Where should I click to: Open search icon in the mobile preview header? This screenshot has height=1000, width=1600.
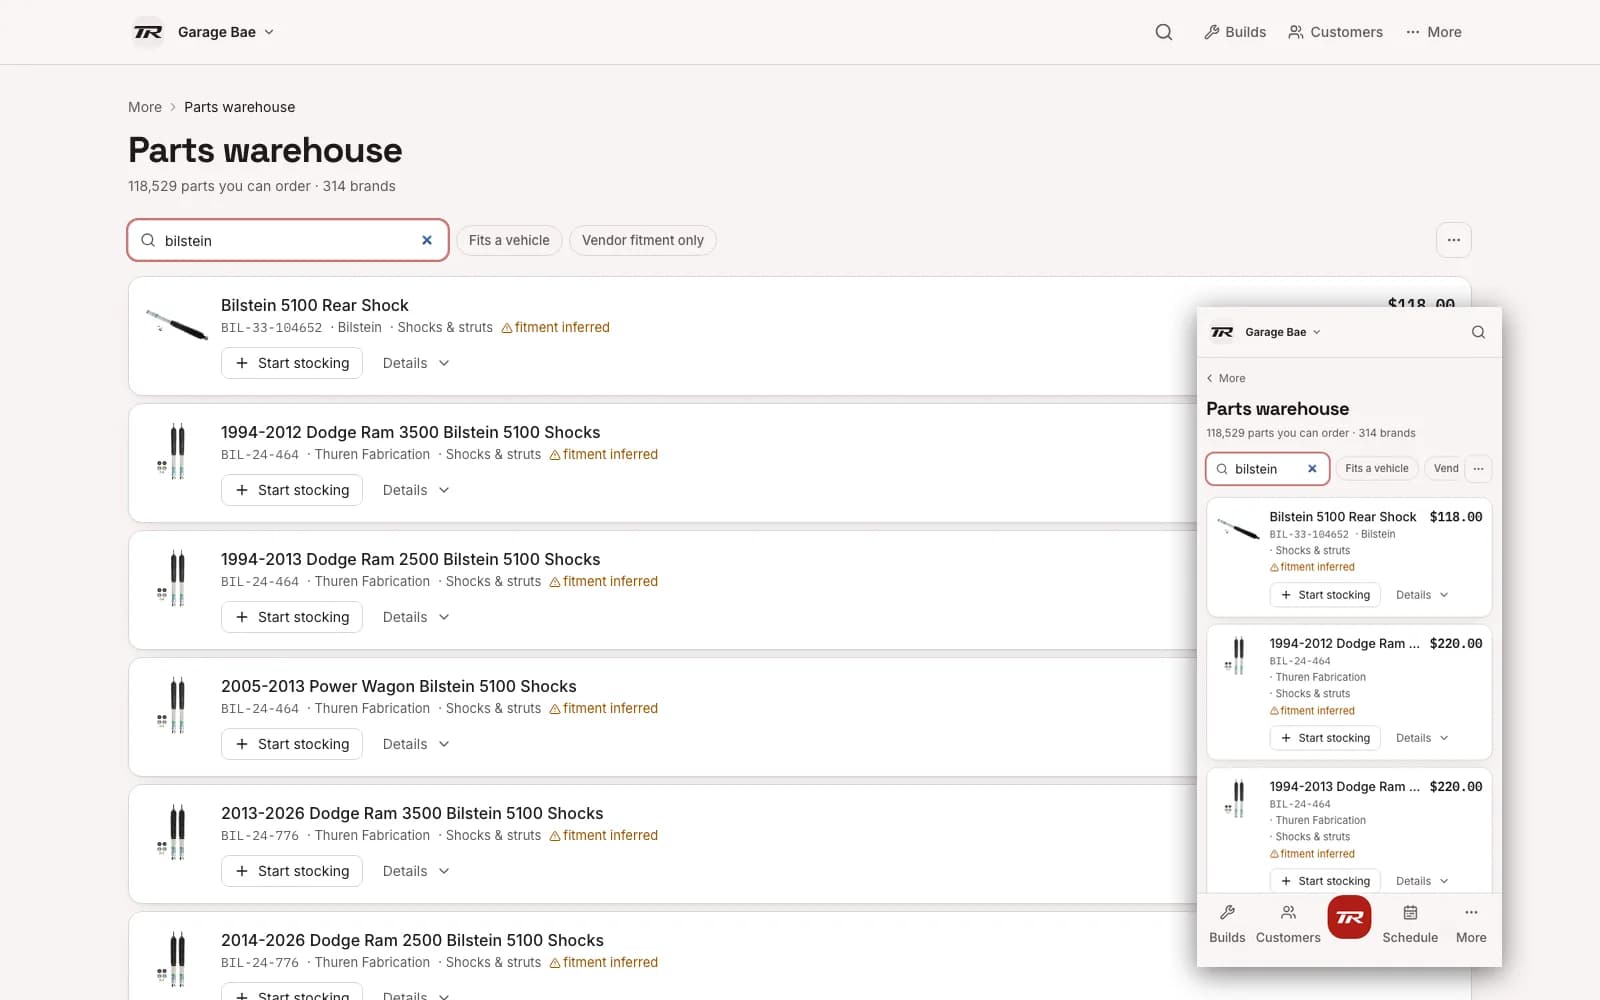(1478, 332)
